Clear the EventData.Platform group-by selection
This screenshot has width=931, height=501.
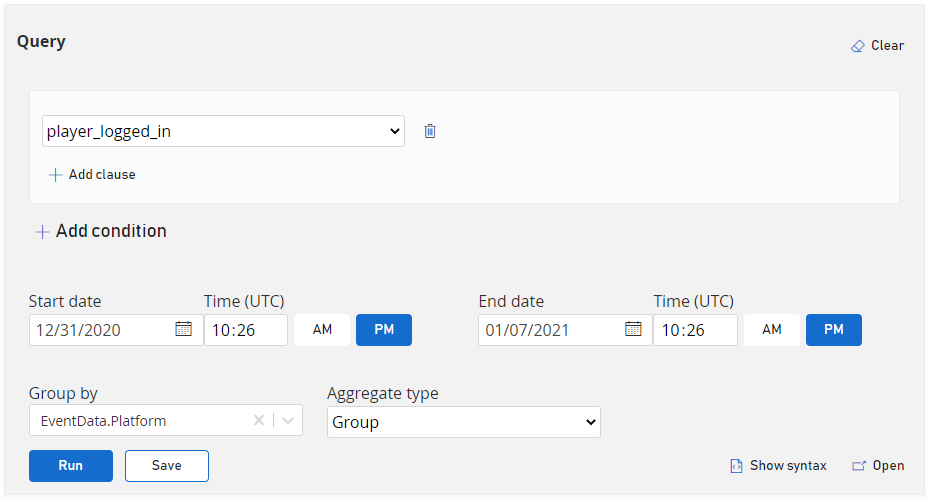tap(259, 420)
